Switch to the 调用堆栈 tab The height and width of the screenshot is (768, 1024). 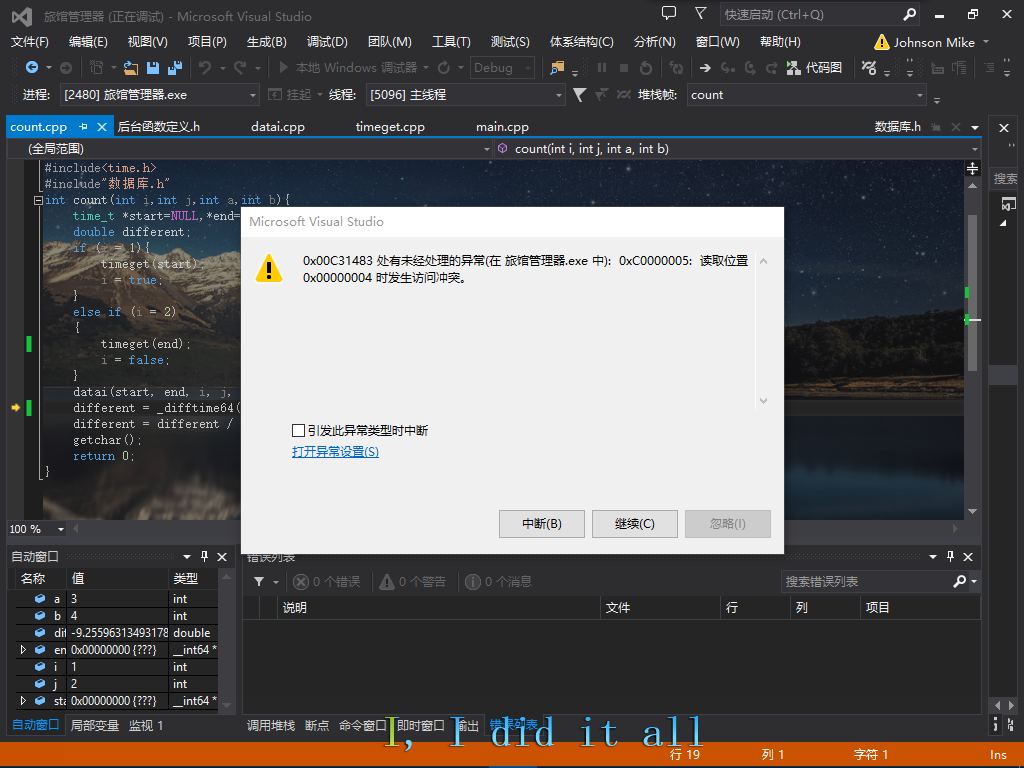pyautogui.click(x=270, y=726)
